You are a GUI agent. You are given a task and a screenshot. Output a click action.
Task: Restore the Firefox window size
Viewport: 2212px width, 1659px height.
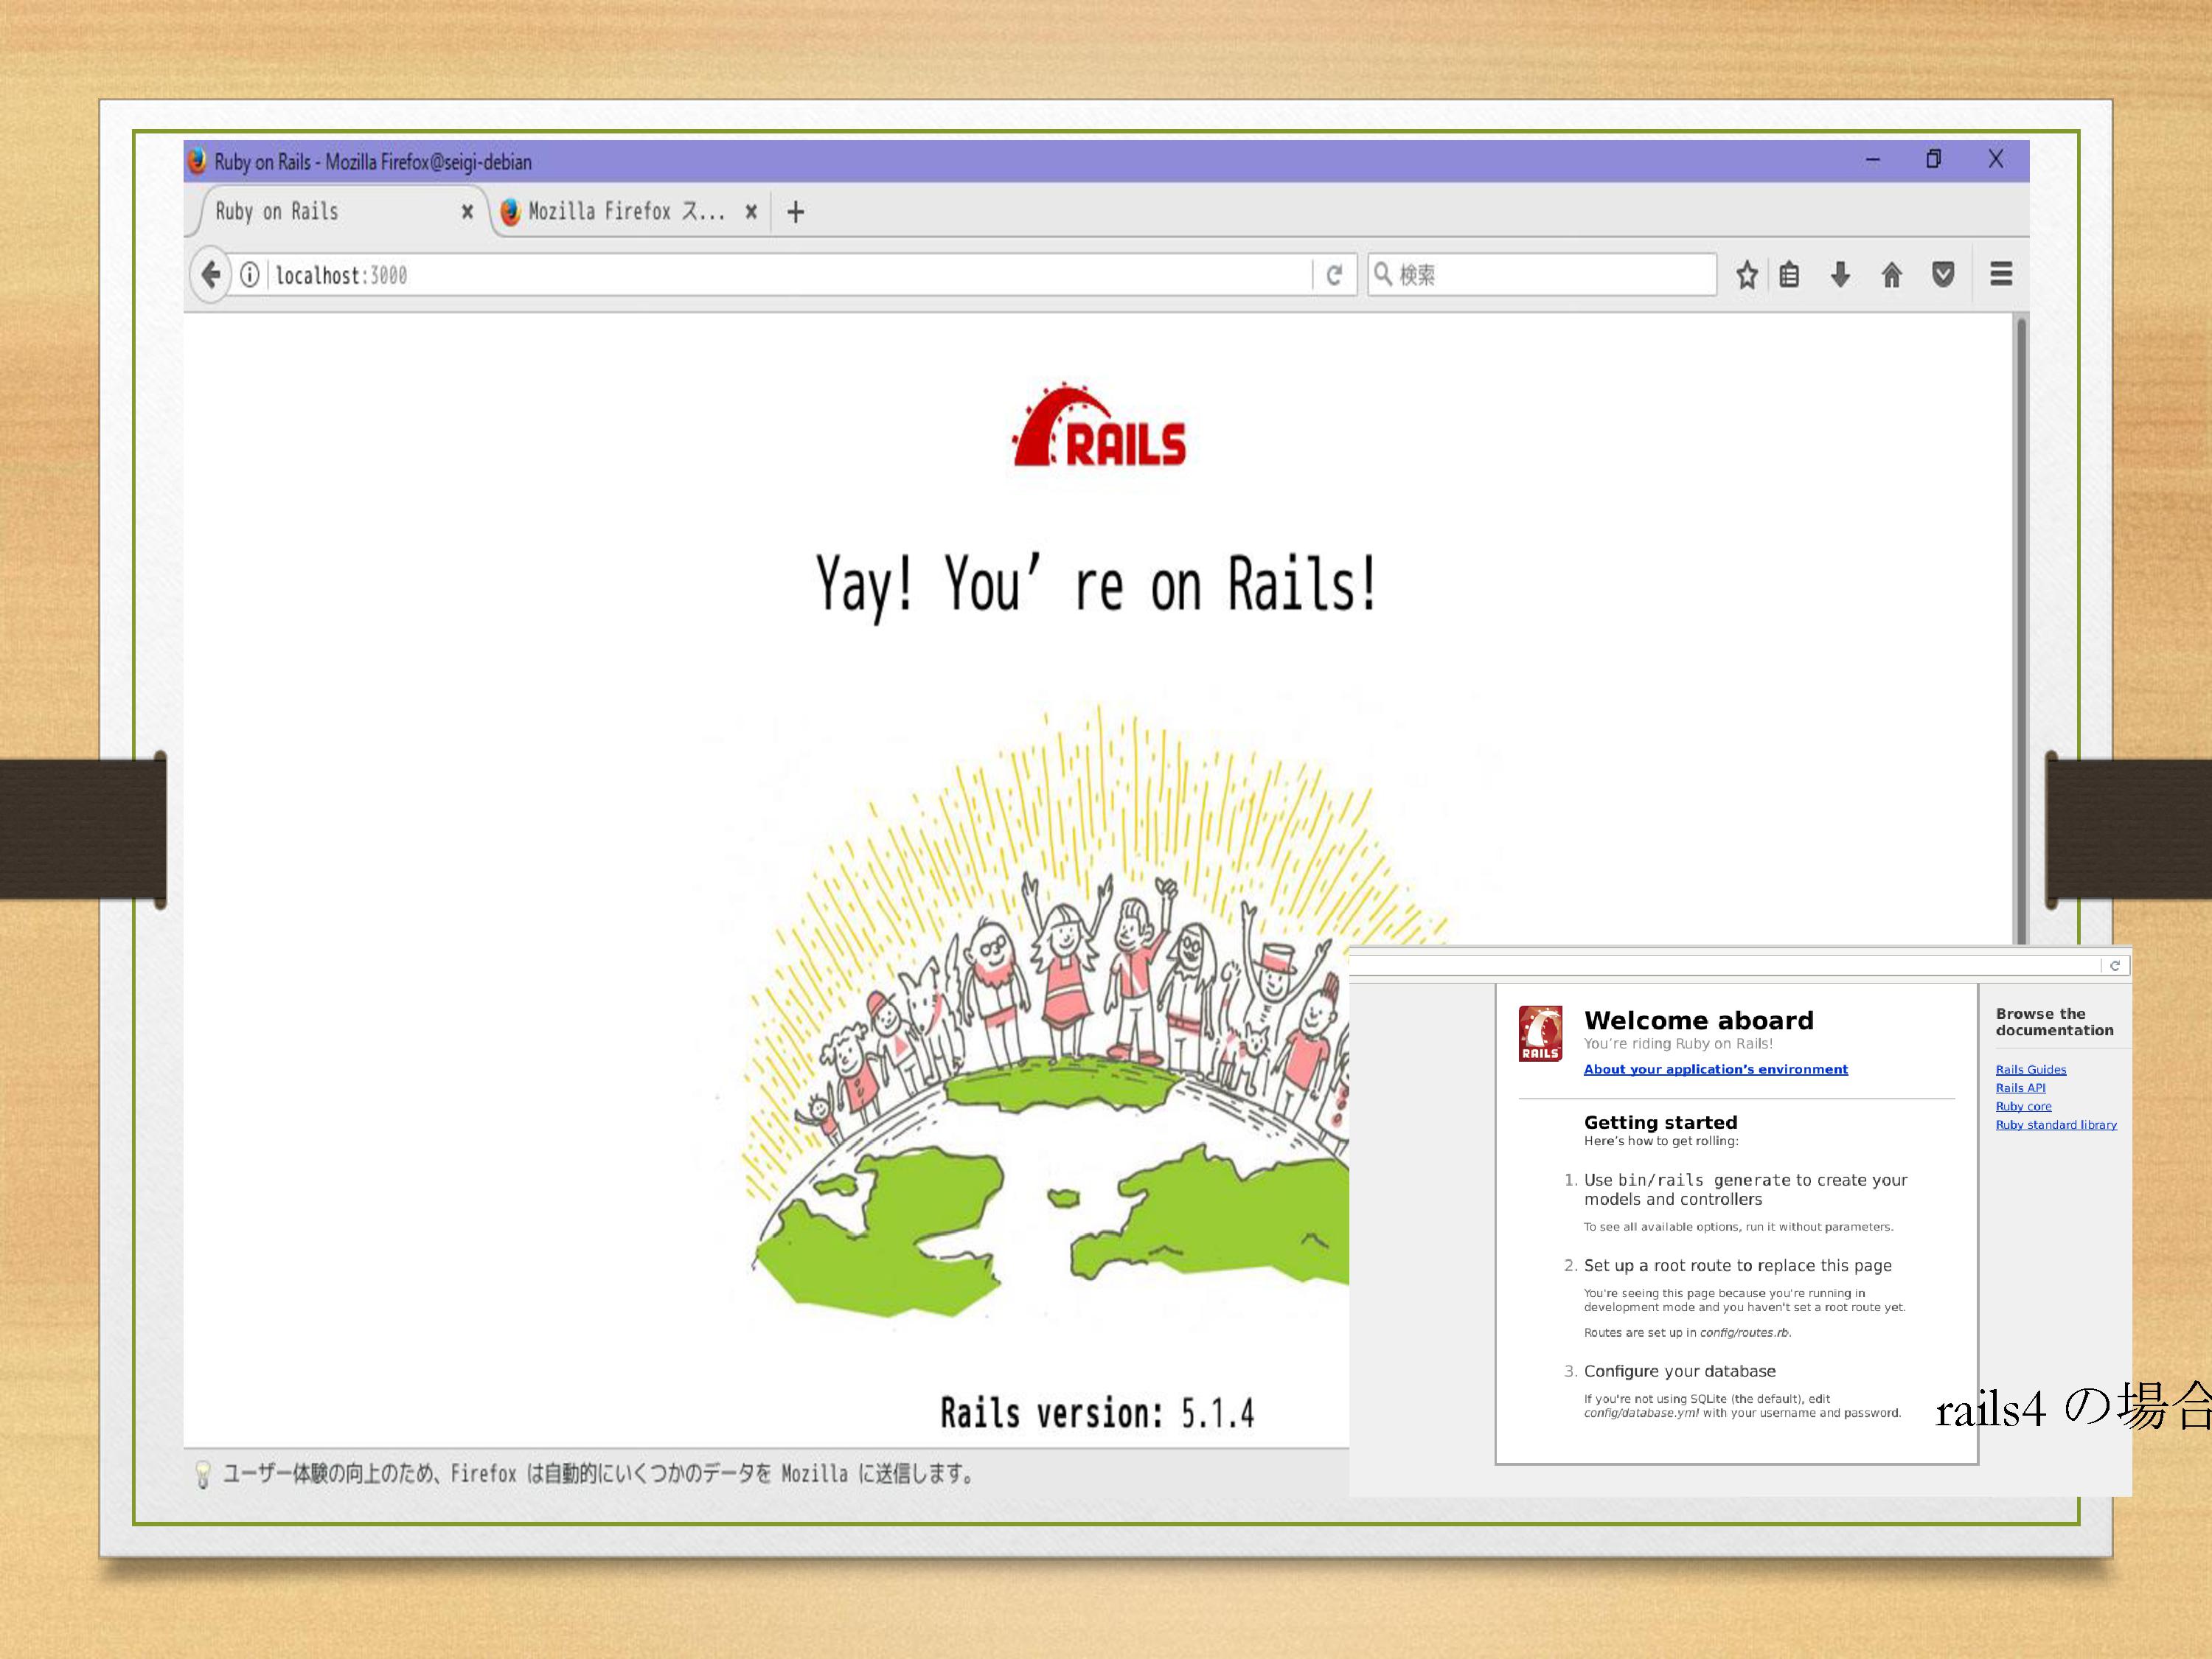1934,159
